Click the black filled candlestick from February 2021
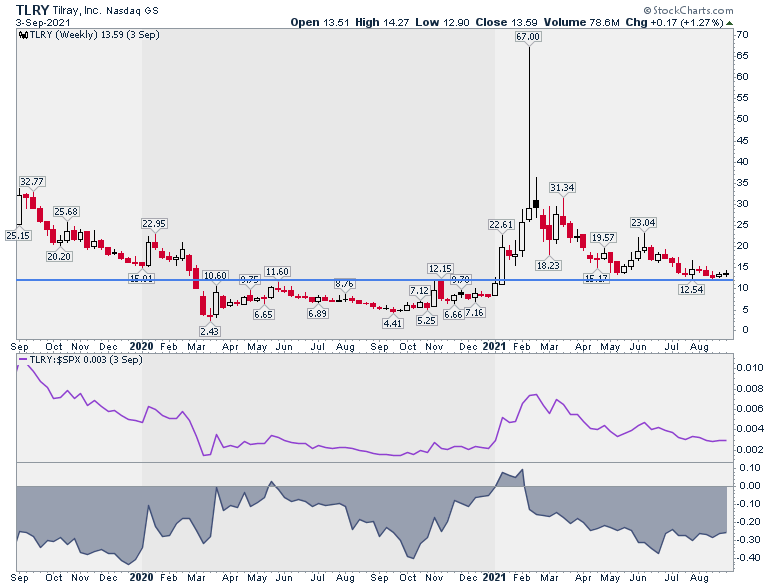 (536, 203)
